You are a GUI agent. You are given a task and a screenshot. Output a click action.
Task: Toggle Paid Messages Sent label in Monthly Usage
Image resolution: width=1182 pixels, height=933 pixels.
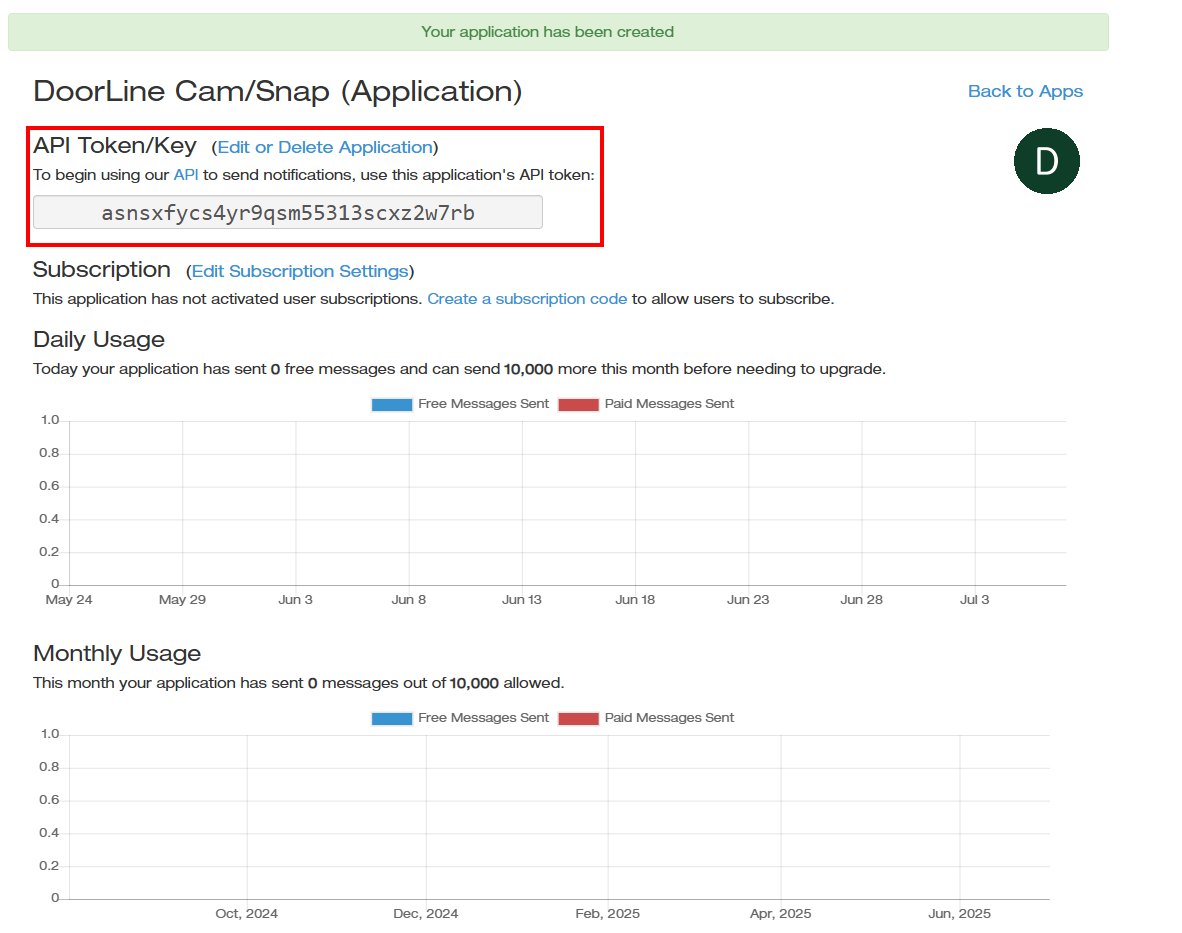tap(669, 718)
